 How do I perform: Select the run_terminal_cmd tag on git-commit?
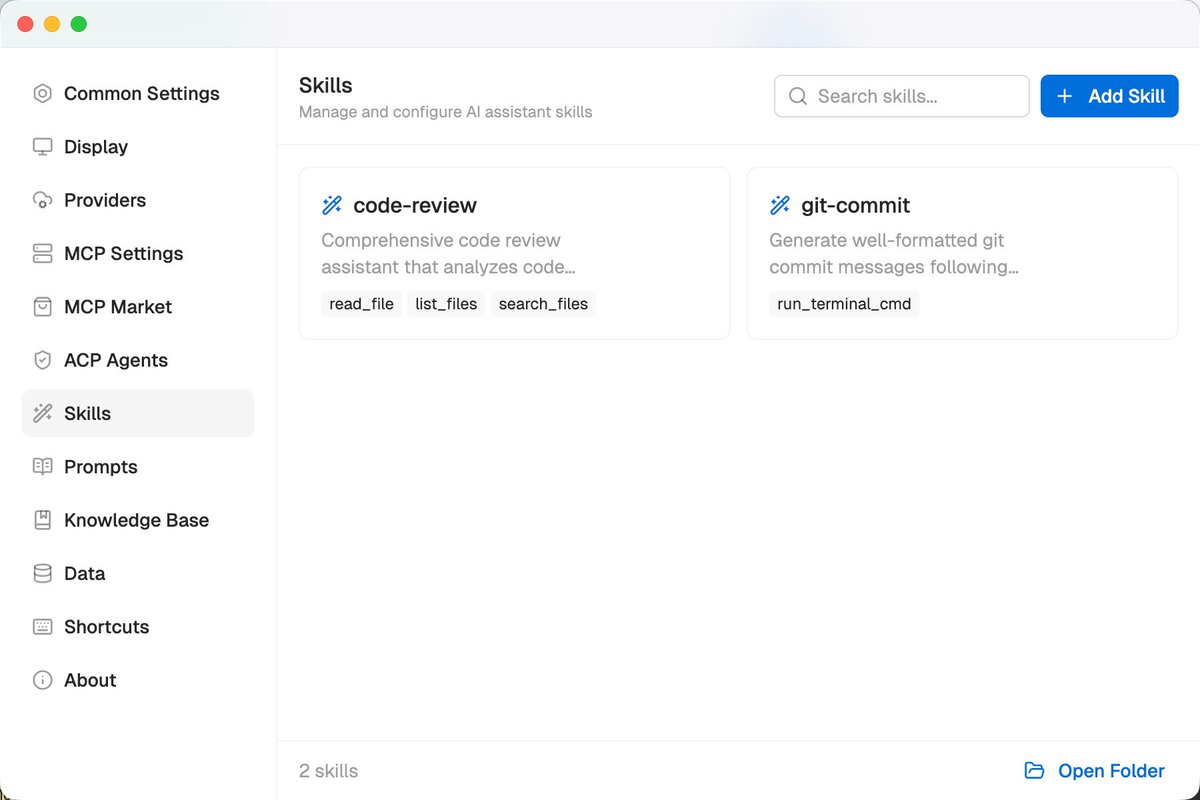coord(843,303)
